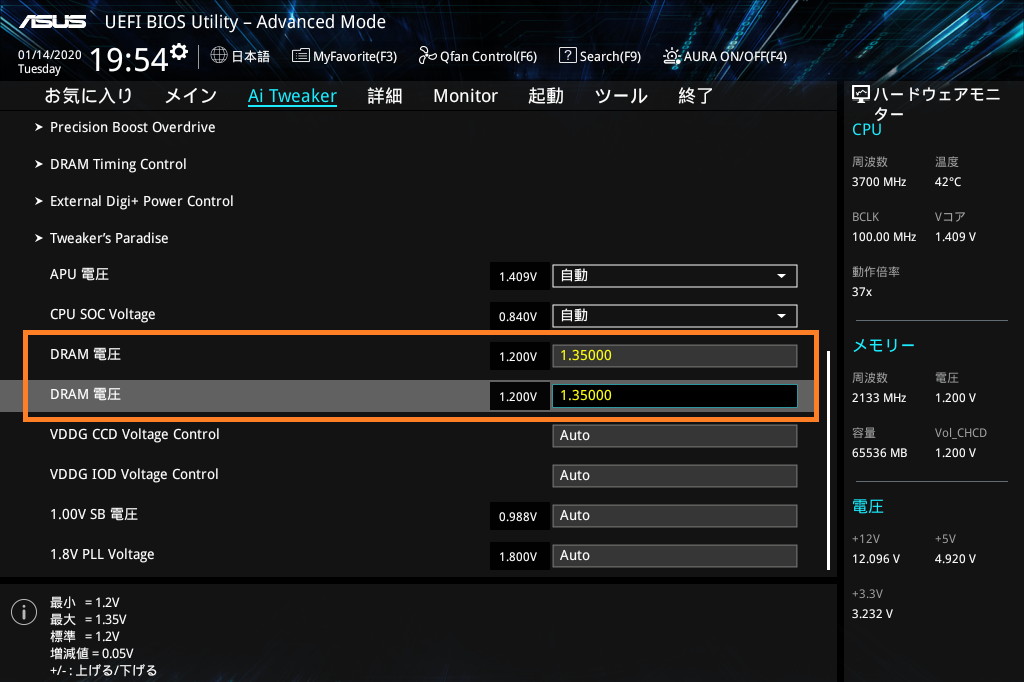Click the hardware monitor screen icon
The image size is (1024, 682).
[x=861, y=95]
